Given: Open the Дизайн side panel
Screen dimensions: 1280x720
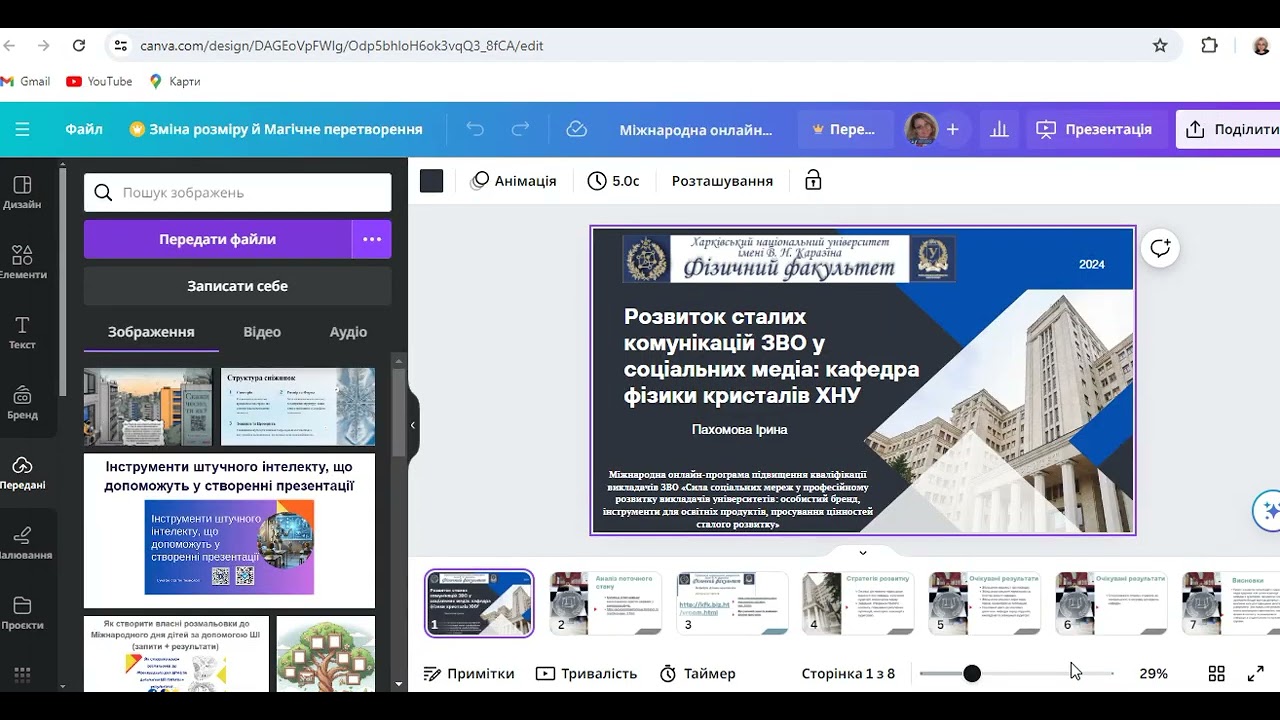Looking at the screenshot, I should coord(22,193).
